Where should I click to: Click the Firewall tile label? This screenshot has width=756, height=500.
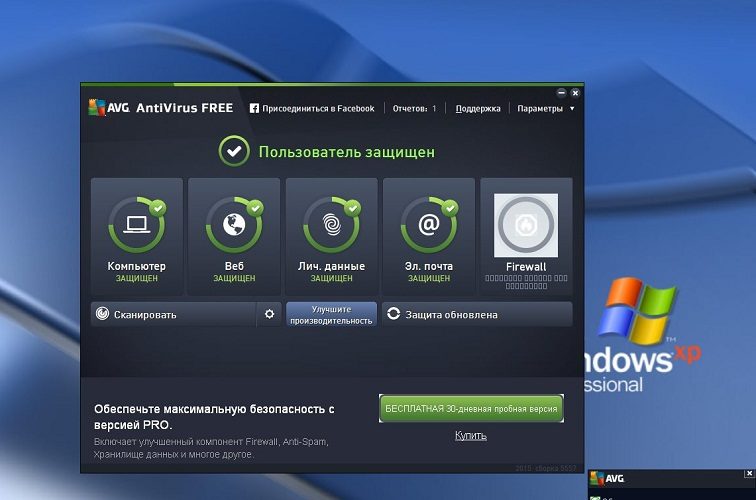(526, 267)
